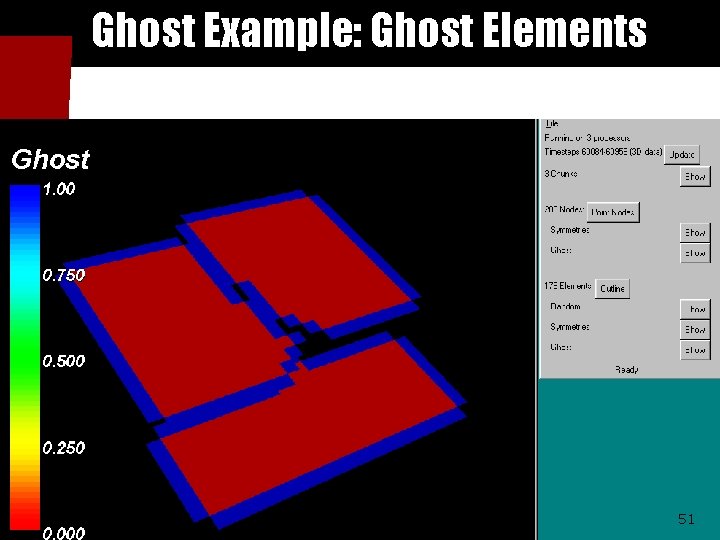The image size is (720, 540).
Task: Click the Update button beside Timesteps
Action: (682, 155)
